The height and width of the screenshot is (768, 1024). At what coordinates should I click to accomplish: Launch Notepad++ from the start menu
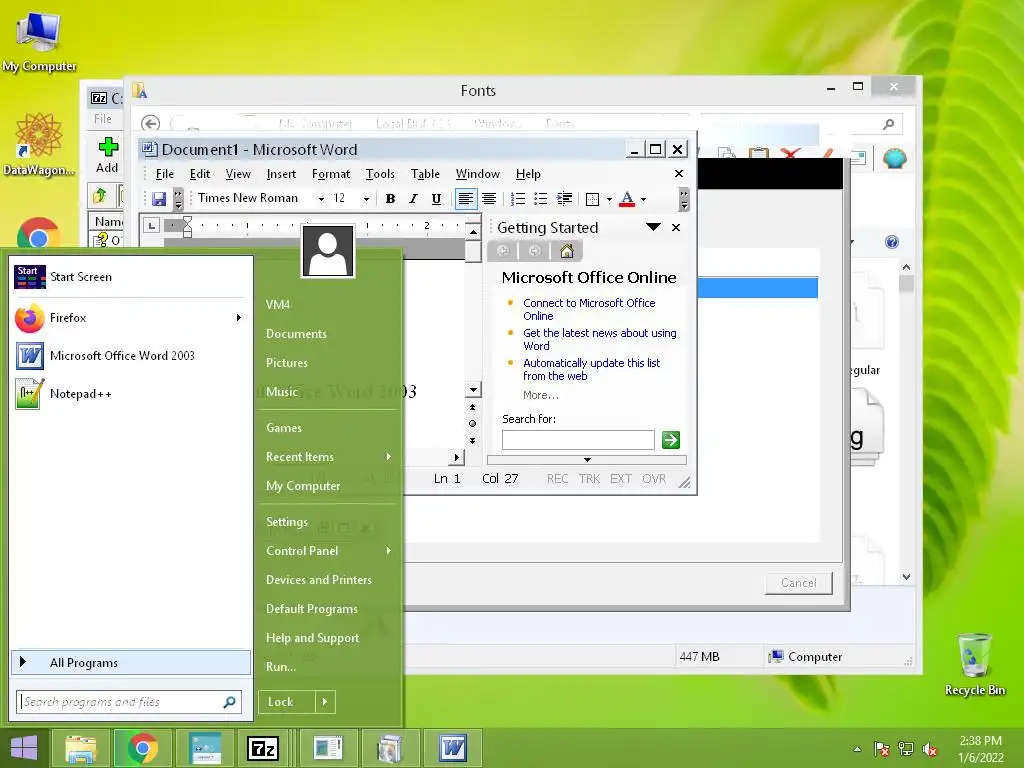coord(131,394)
